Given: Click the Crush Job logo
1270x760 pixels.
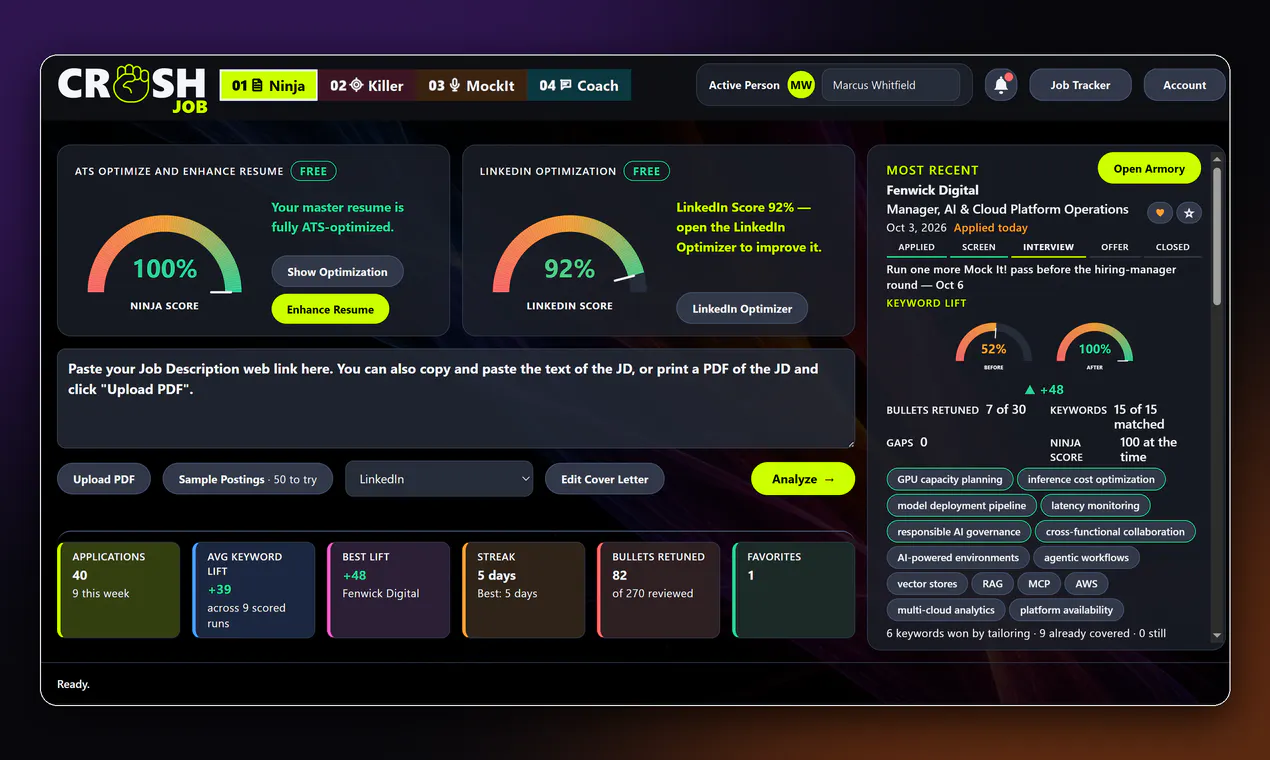Looking at the screenshot, I should [x=132, y=88].
